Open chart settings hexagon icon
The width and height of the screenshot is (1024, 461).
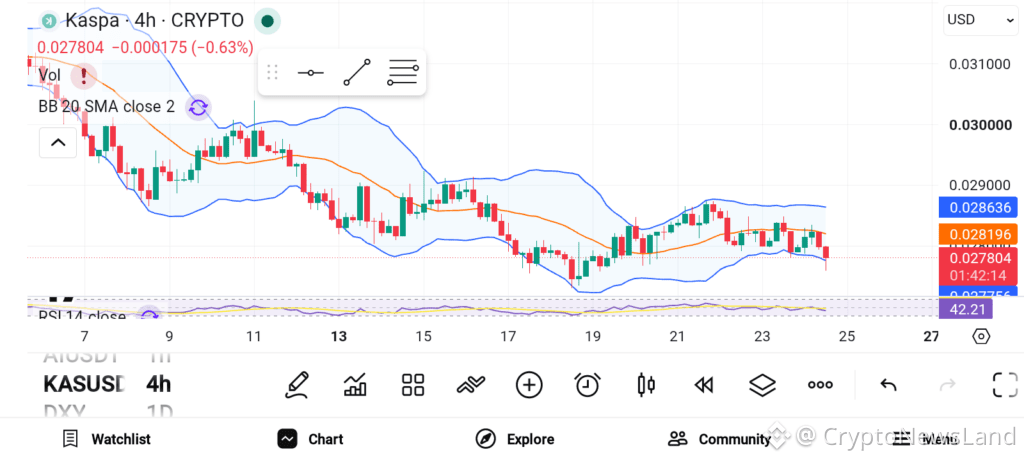coord(981,336)
